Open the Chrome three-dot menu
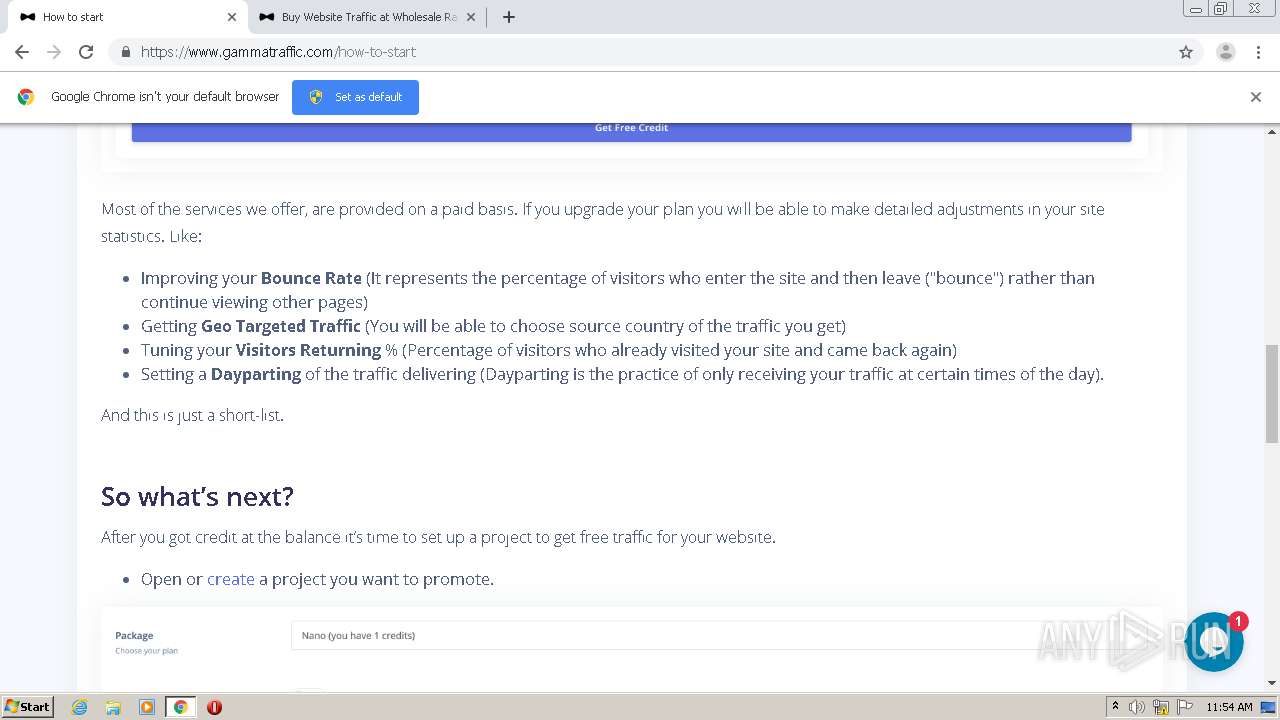The width and height of the screenshot is (1280, 720). [1259, 52]
